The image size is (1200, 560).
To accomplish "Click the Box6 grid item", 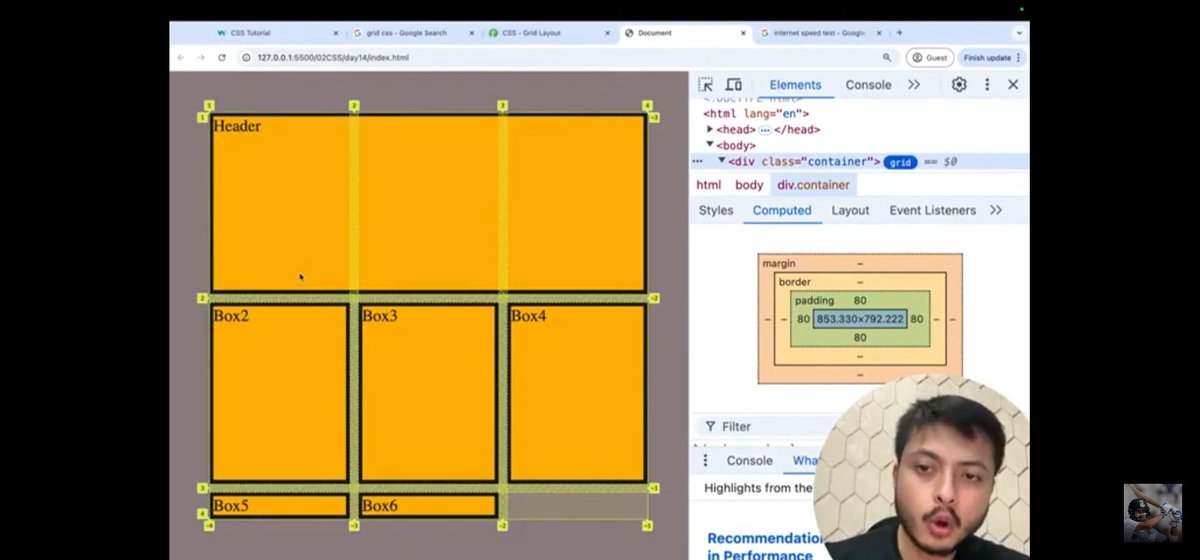I will 428,506.
